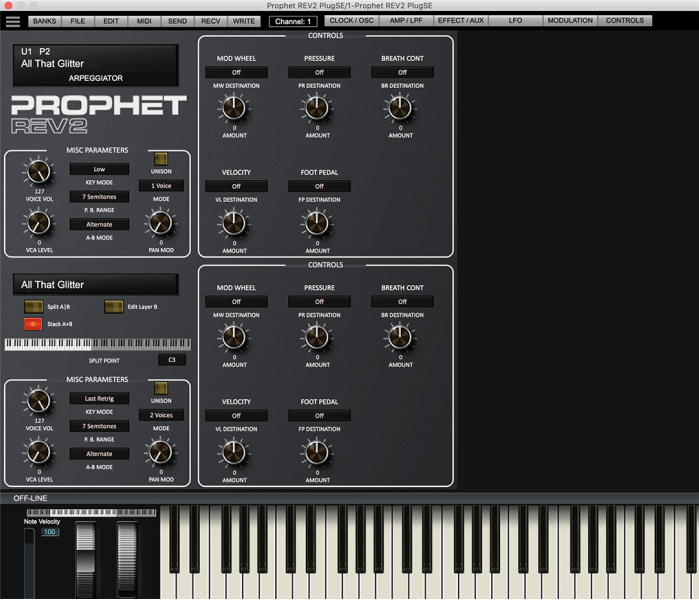
Task: Change lower Key Mode Last Retrig
Action: coord(99,399)
